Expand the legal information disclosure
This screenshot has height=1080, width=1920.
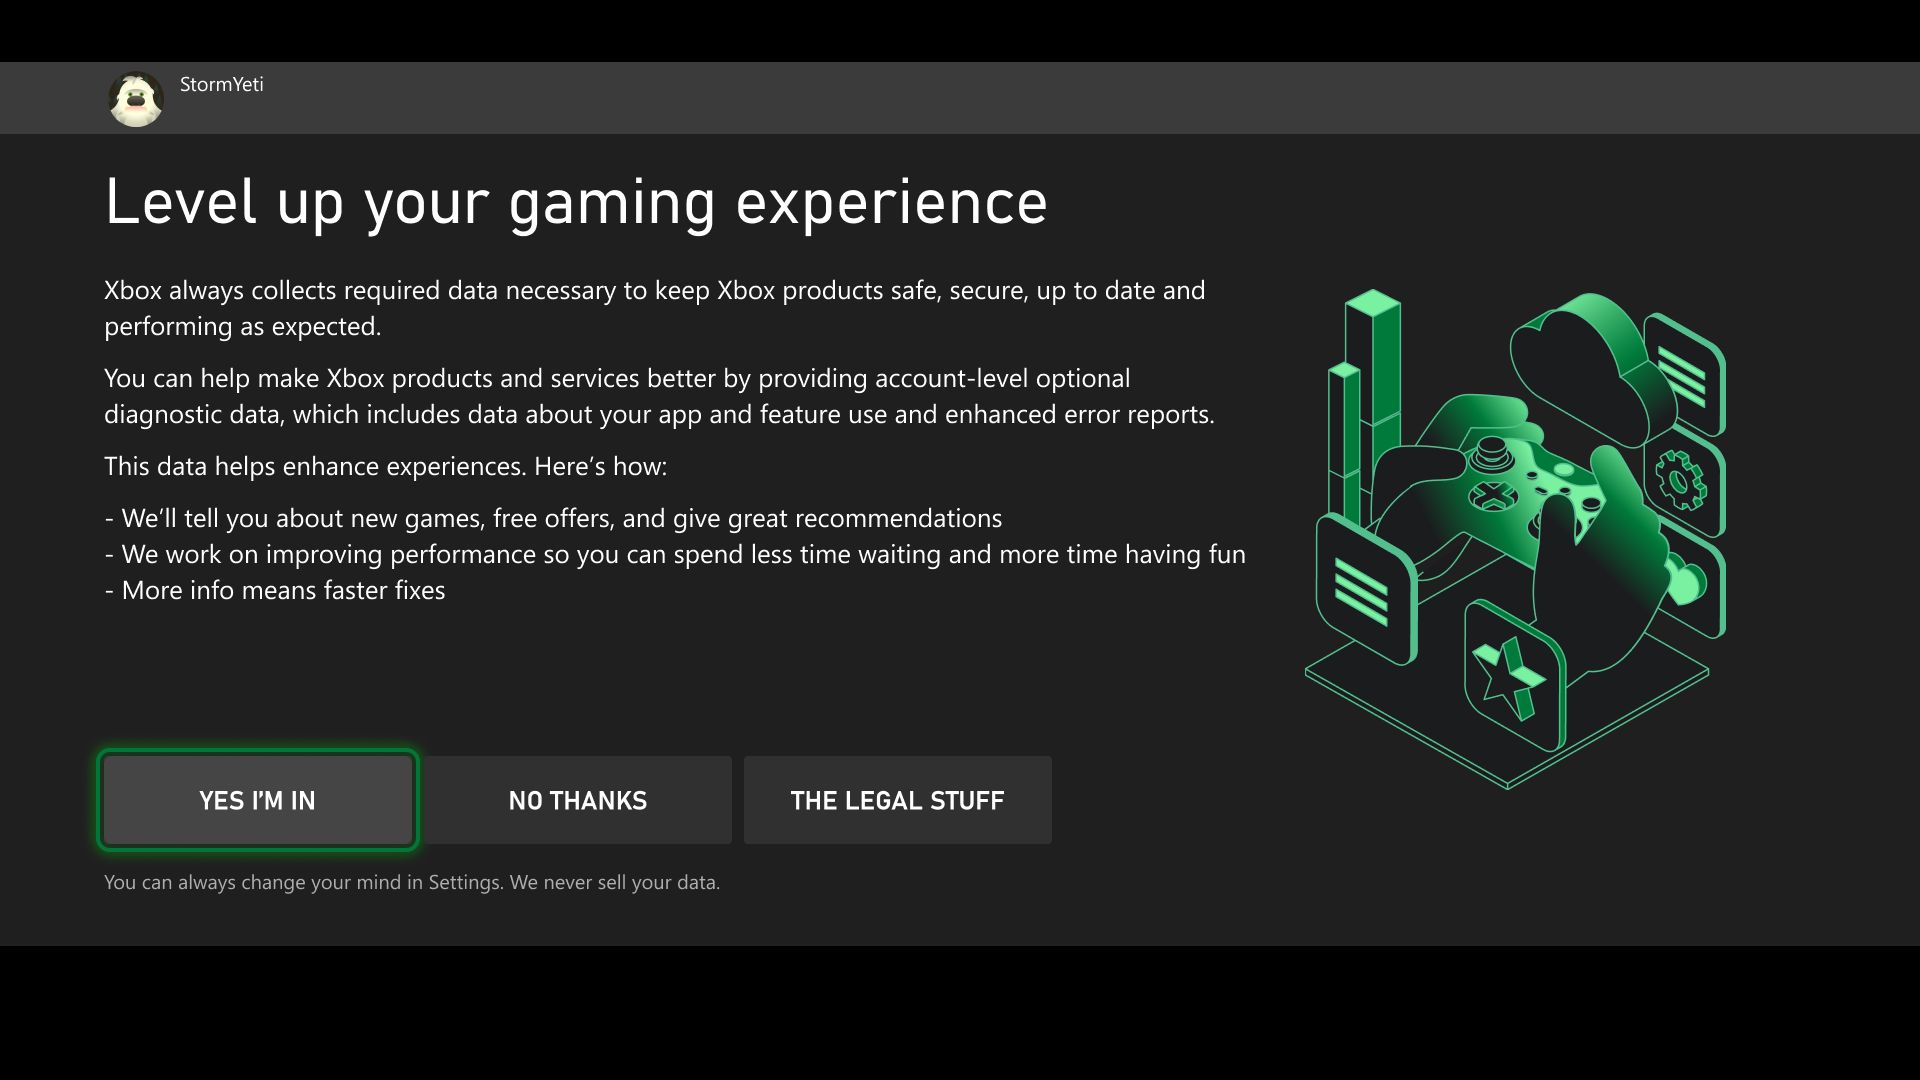[897, 799]
